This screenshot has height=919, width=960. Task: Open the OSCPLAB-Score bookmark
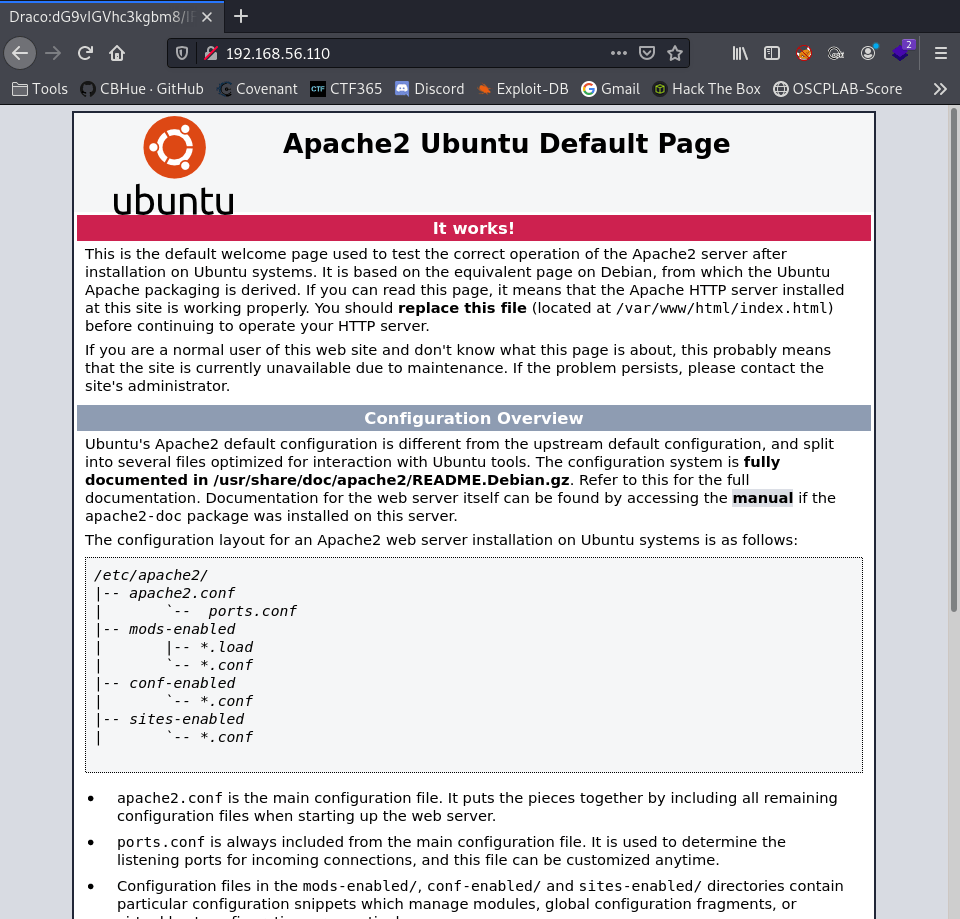click(838, 89)
